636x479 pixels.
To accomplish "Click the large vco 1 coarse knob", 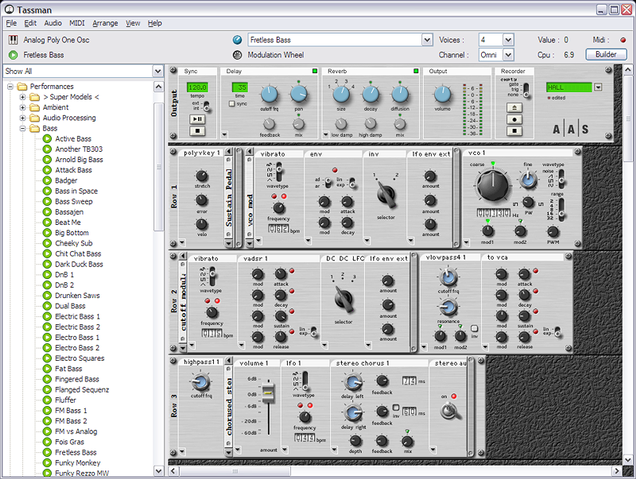I will (493, 186).
